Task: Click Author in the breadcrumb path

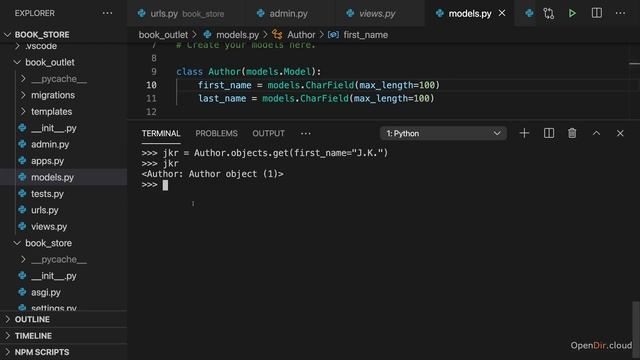Action: tap(301, 35)
